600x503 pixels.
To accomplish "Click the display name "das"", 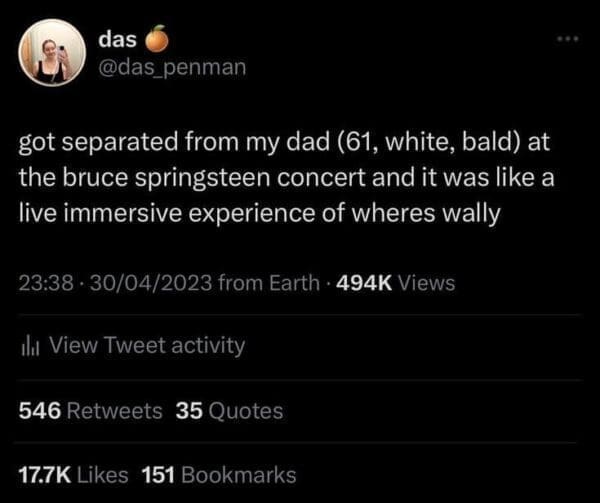I will click(119, 40).
